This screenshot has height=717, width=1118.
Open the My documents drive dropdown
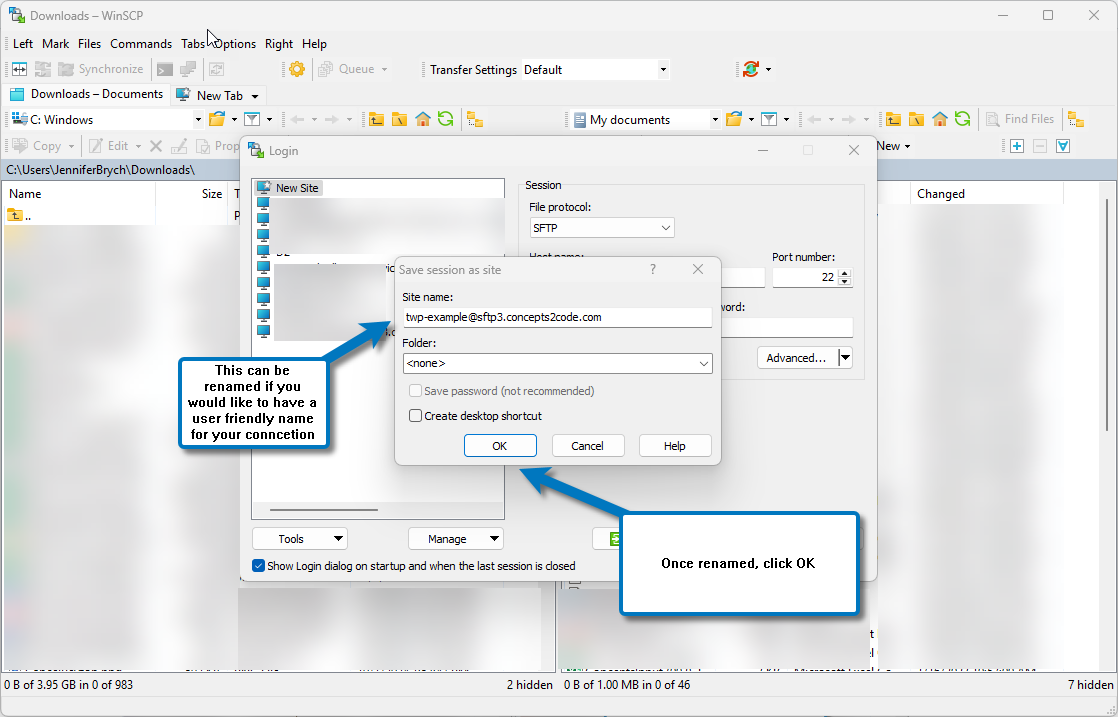click(715, 120)
